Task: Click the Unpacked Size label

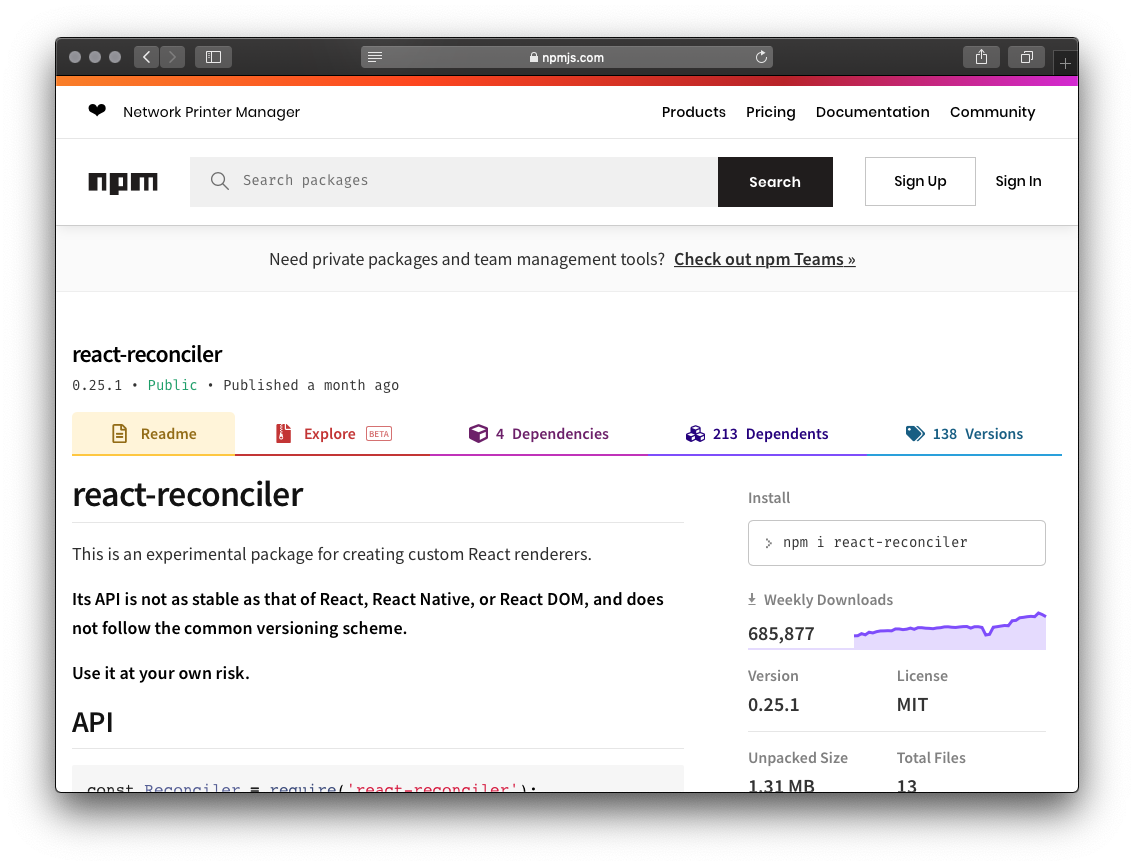Action: click(798, 757)
